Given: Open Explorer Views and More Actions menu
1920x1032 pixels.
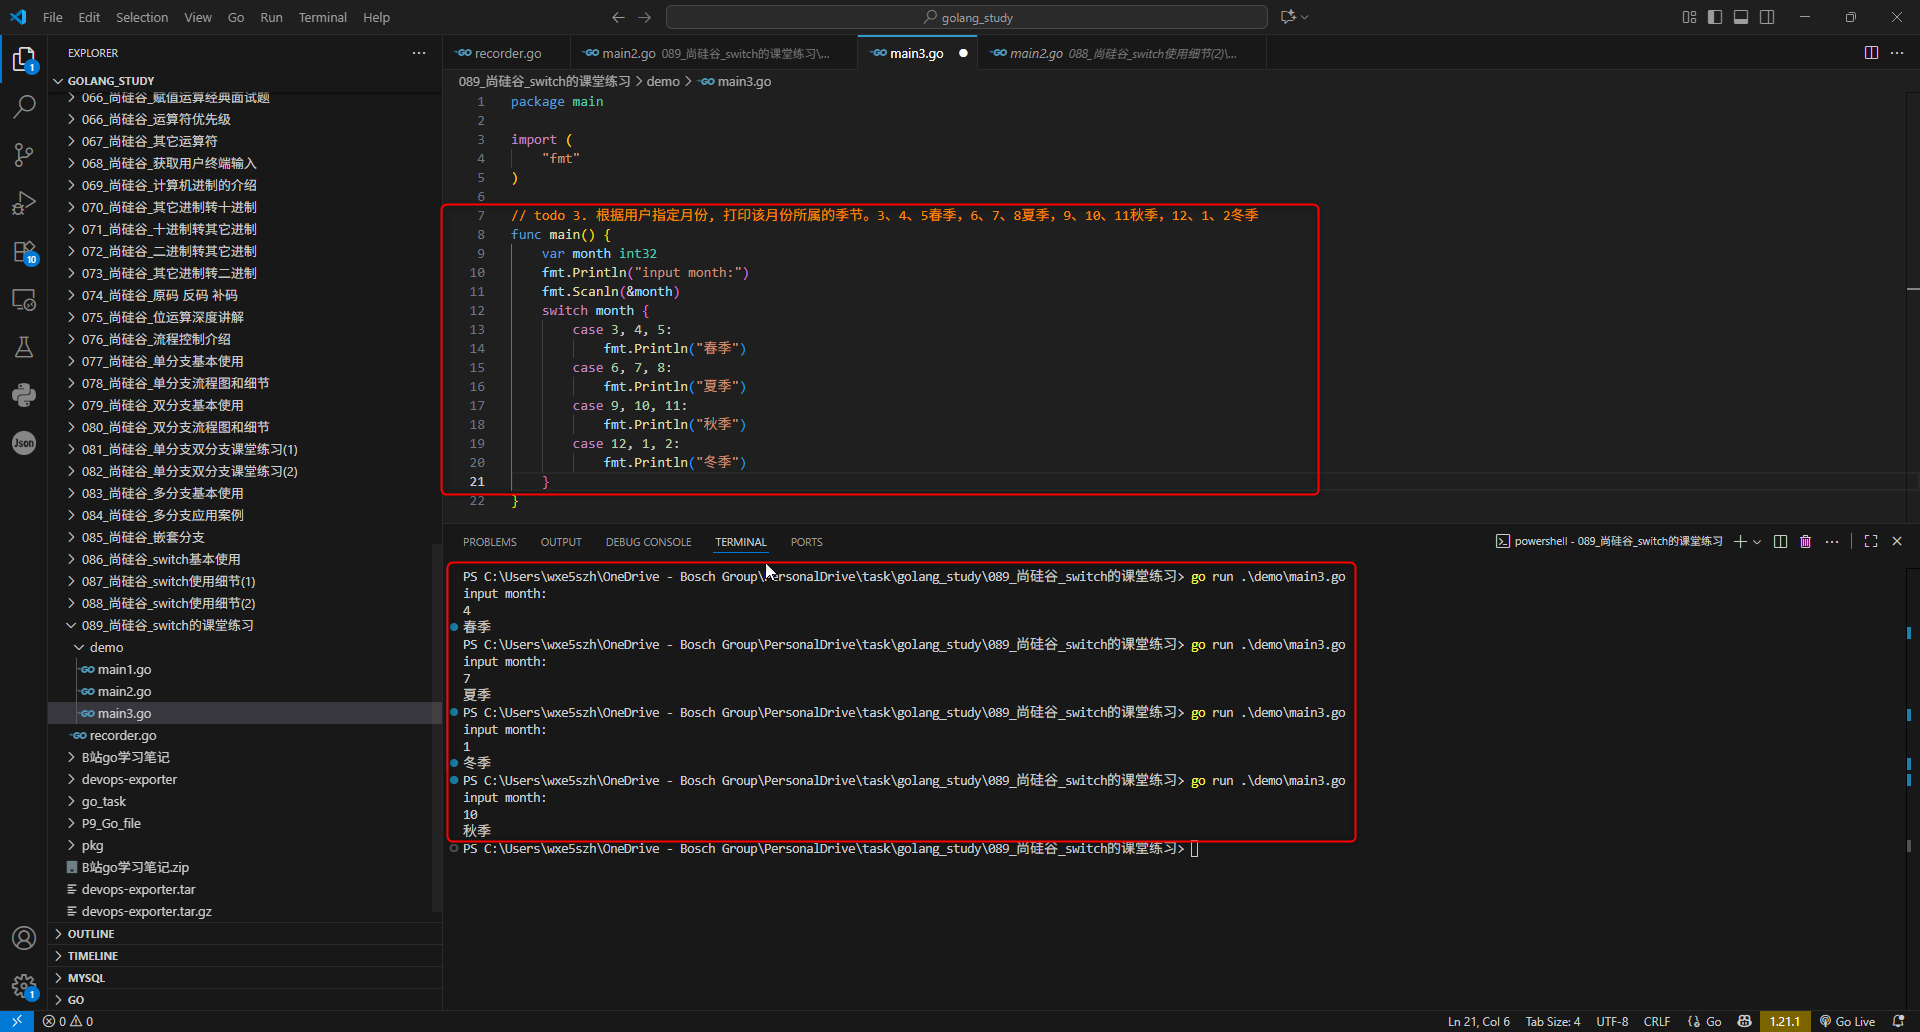Looking at the screenshot, I should [419, 53].
